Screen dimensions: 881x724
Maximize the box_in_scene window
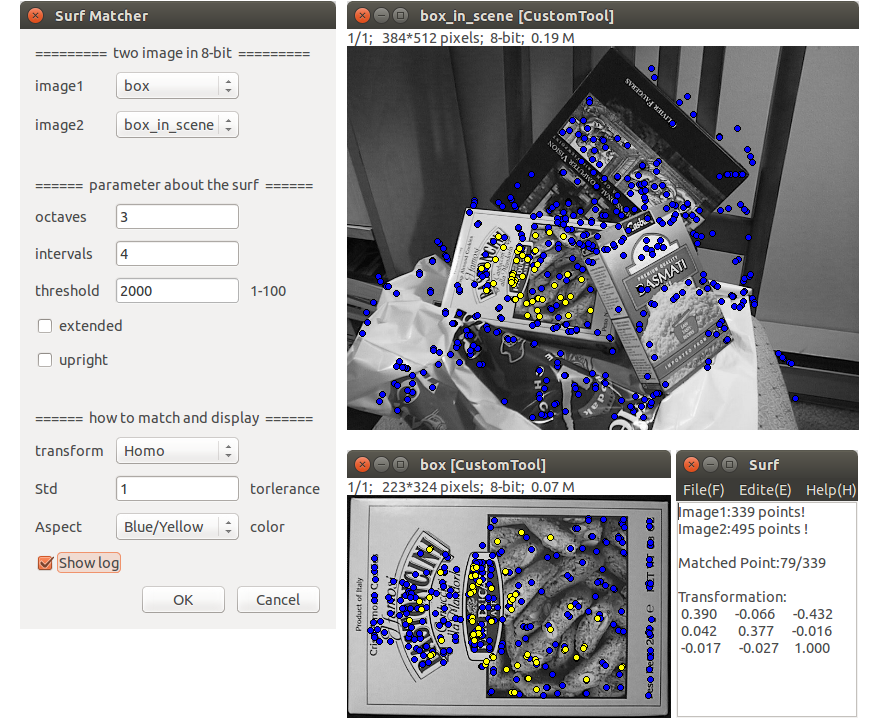coord(400,16)
